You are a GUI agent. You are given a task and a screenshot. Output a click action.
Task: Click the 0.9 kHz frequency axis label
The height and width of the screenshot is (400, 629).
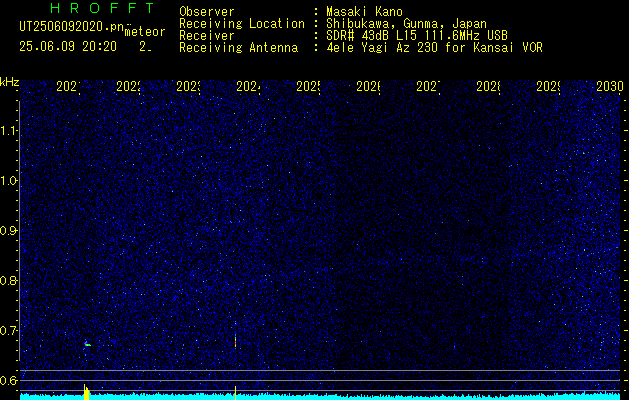(8, 231)
